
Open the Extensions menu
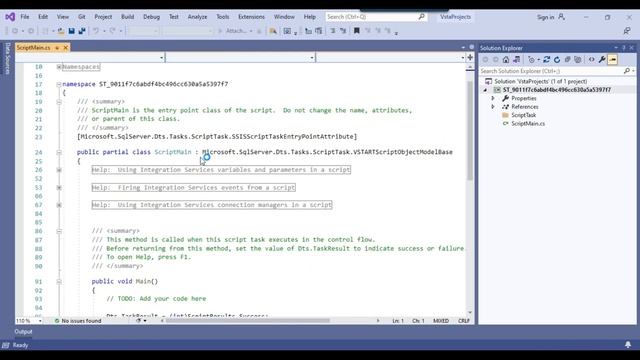251,17
